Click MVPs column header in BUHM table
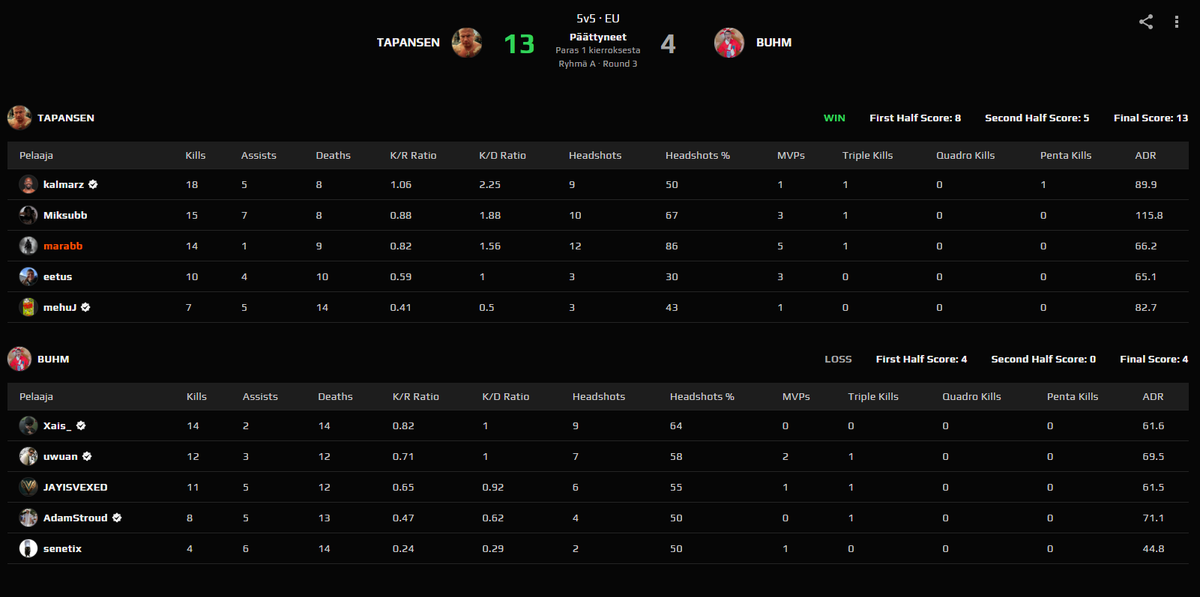The width and height of the screenshot is (1200, 597). coord(796,397)
